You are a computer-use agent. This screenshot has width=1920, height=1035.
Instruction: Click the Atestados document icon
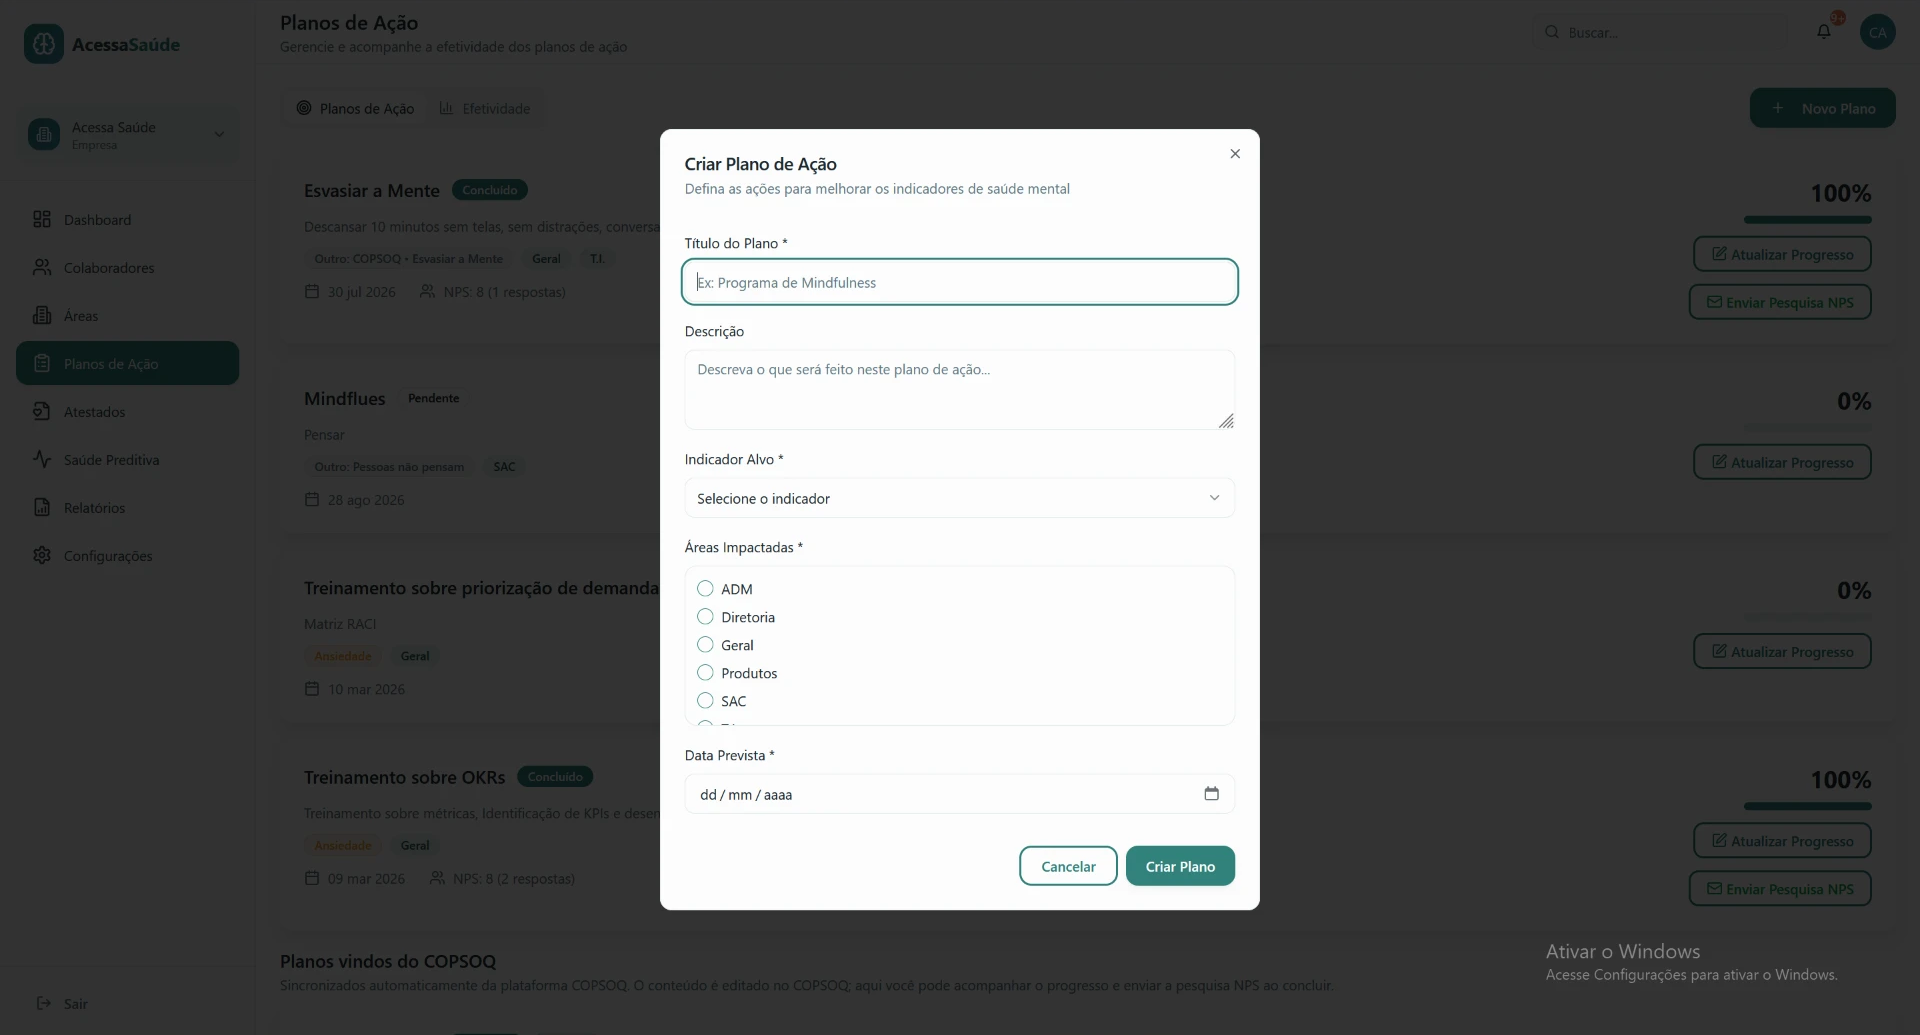point(42,411)
